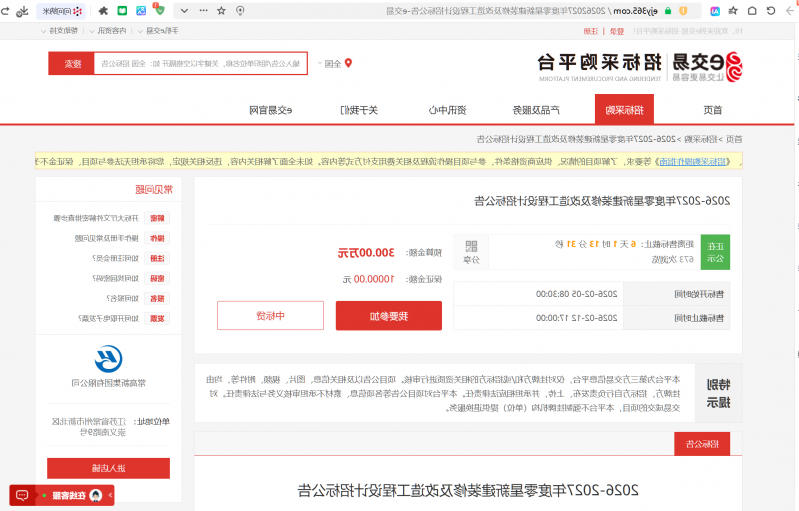
Task: Open the puzzle-piece extensions icon
Action: (103, 11)
